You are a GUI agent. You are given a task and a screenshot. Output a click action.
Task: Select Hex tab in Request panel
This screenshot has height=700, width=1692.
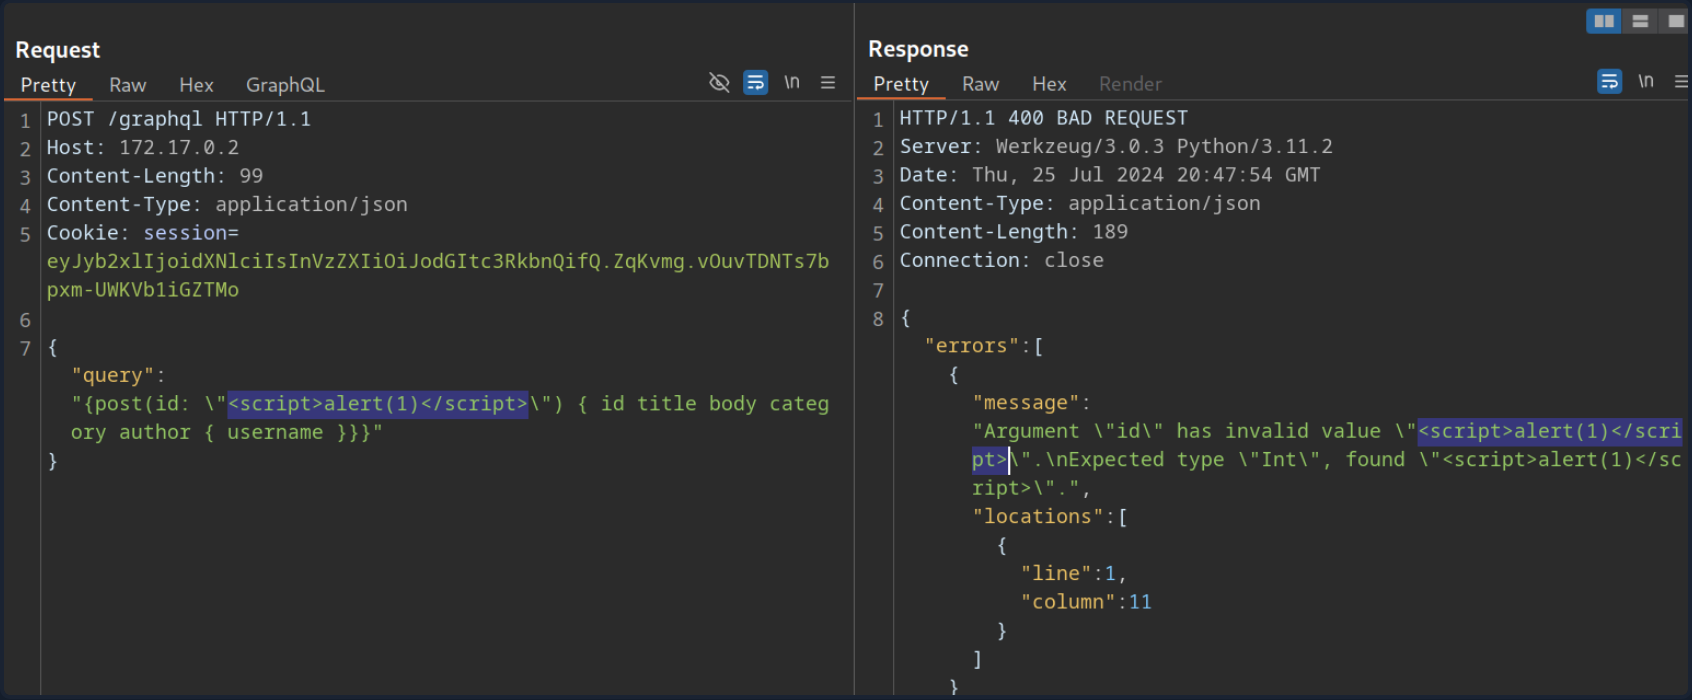196,85
